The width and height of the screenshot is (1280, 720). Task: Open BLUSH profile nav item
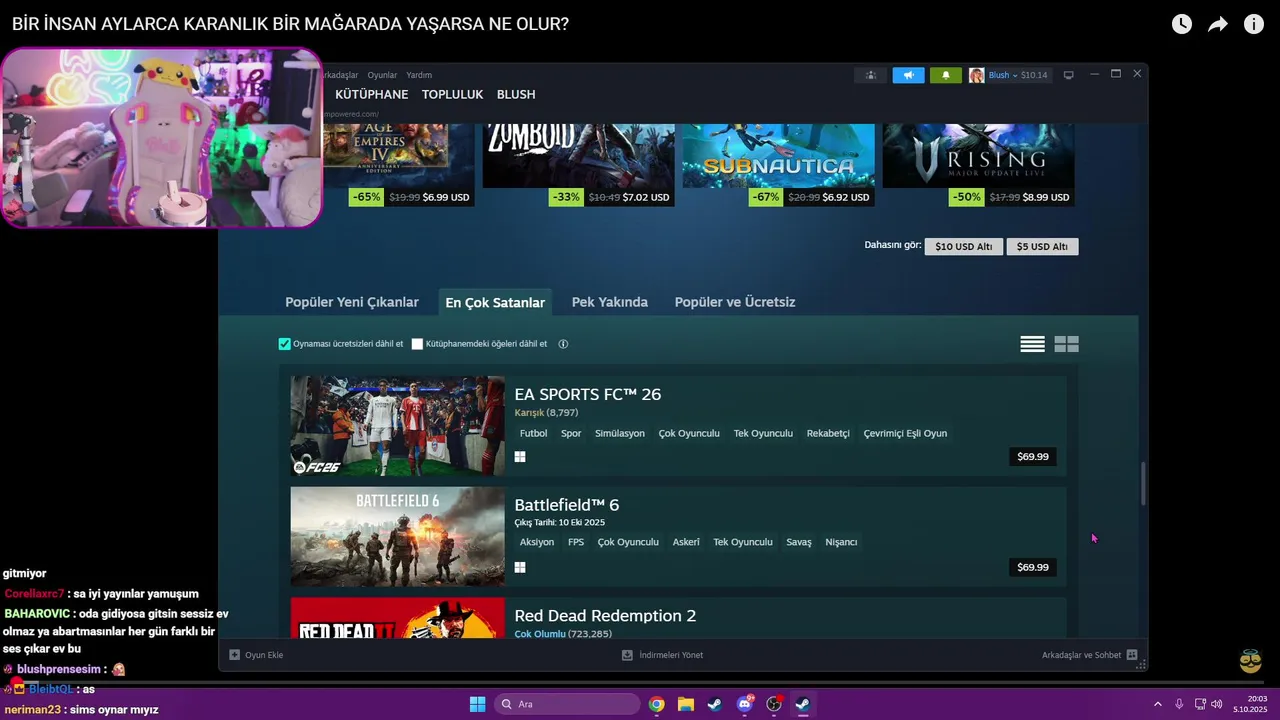click(x=516, y=94)
